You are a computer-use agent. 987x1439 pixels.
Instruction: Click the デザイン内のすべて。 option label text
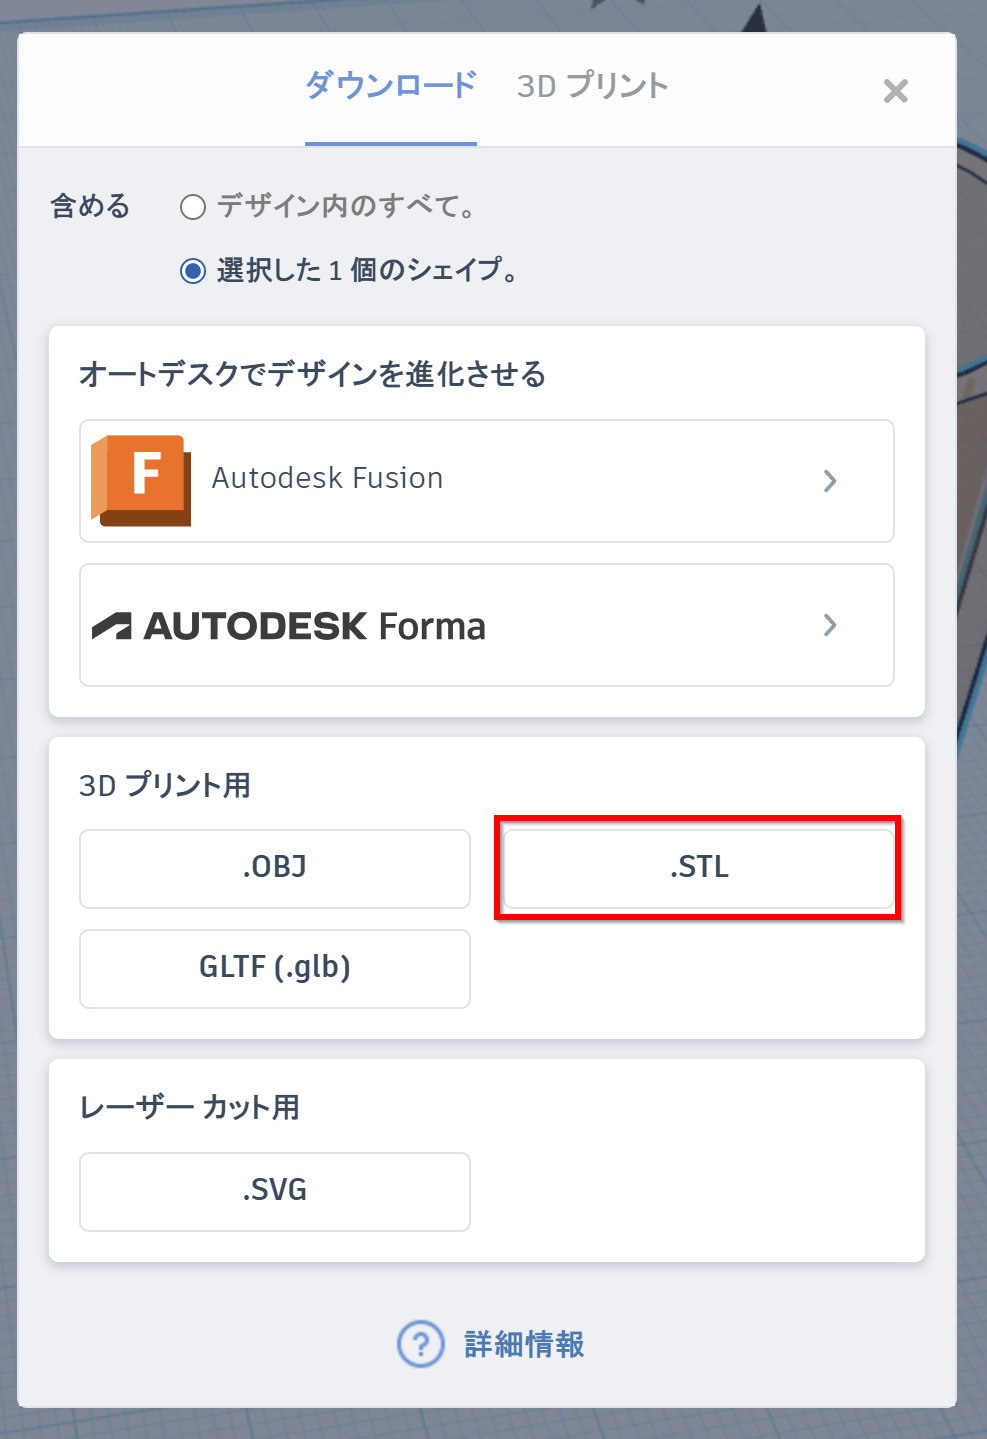(x=346, y=207)
